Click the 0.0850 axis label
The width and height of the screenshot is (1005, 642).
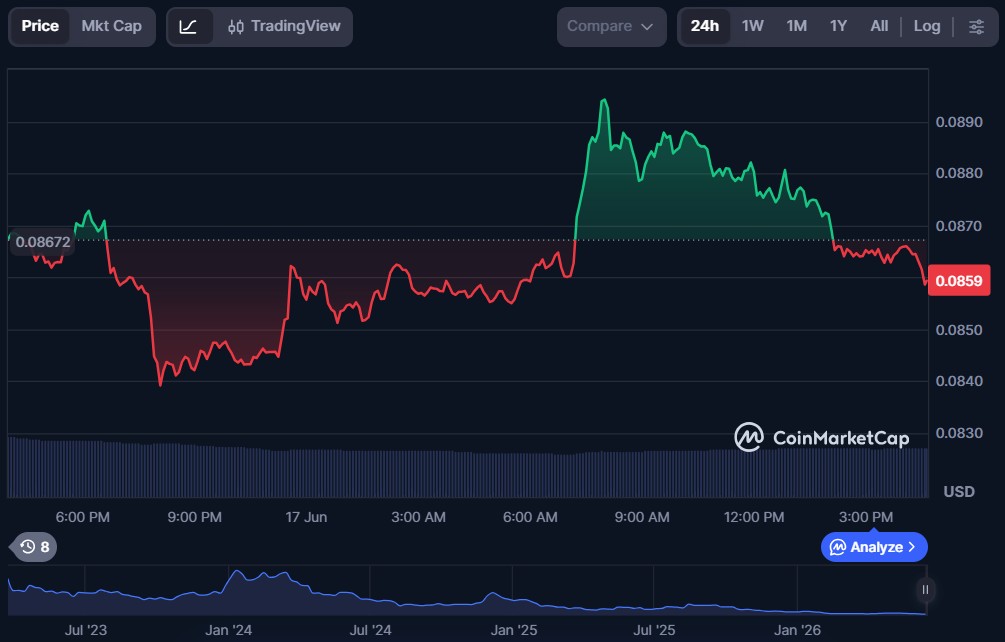coord(959,330)
